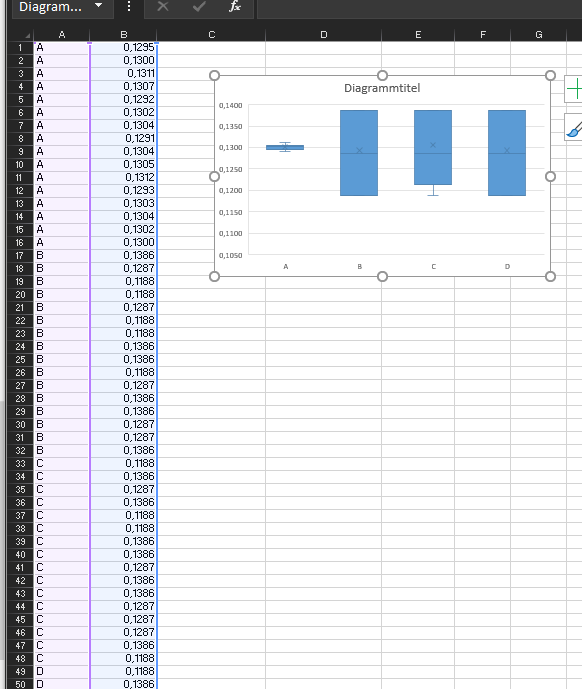The image size is (582, 689).
Task: Click category label C below the chart
Action: pyautogui.click(x=433, y=266)
